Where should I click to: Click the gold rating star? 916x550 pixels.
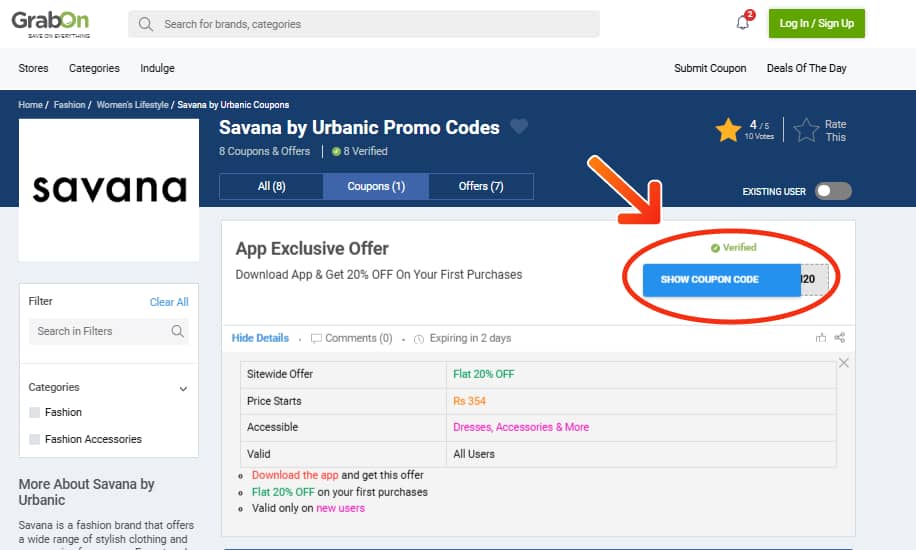(x=728, y=130)
